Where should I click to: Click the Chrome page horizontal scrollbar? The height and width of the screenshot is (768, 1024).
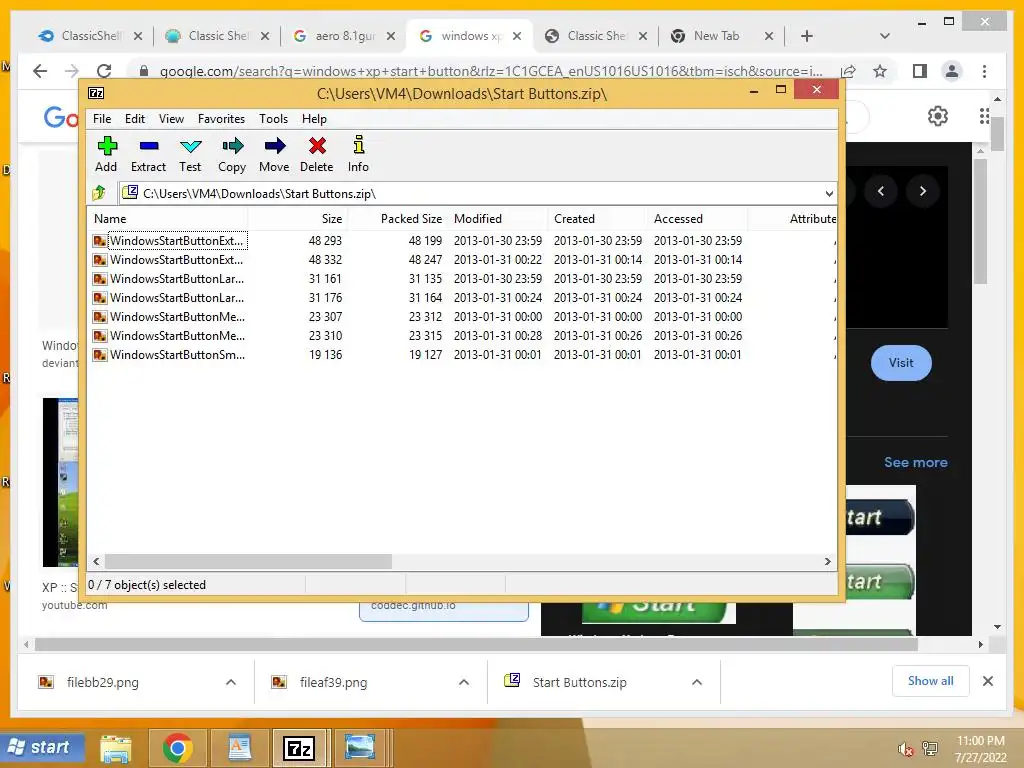click(476, 645)
